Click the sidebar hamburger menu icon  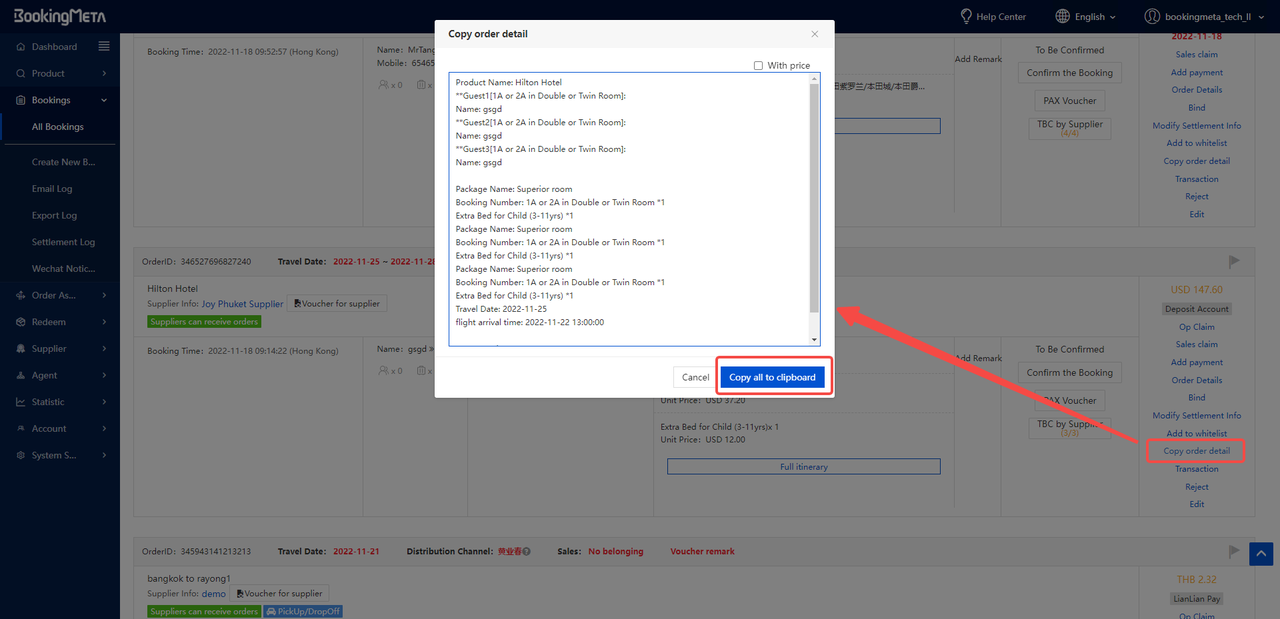(104, 46)
